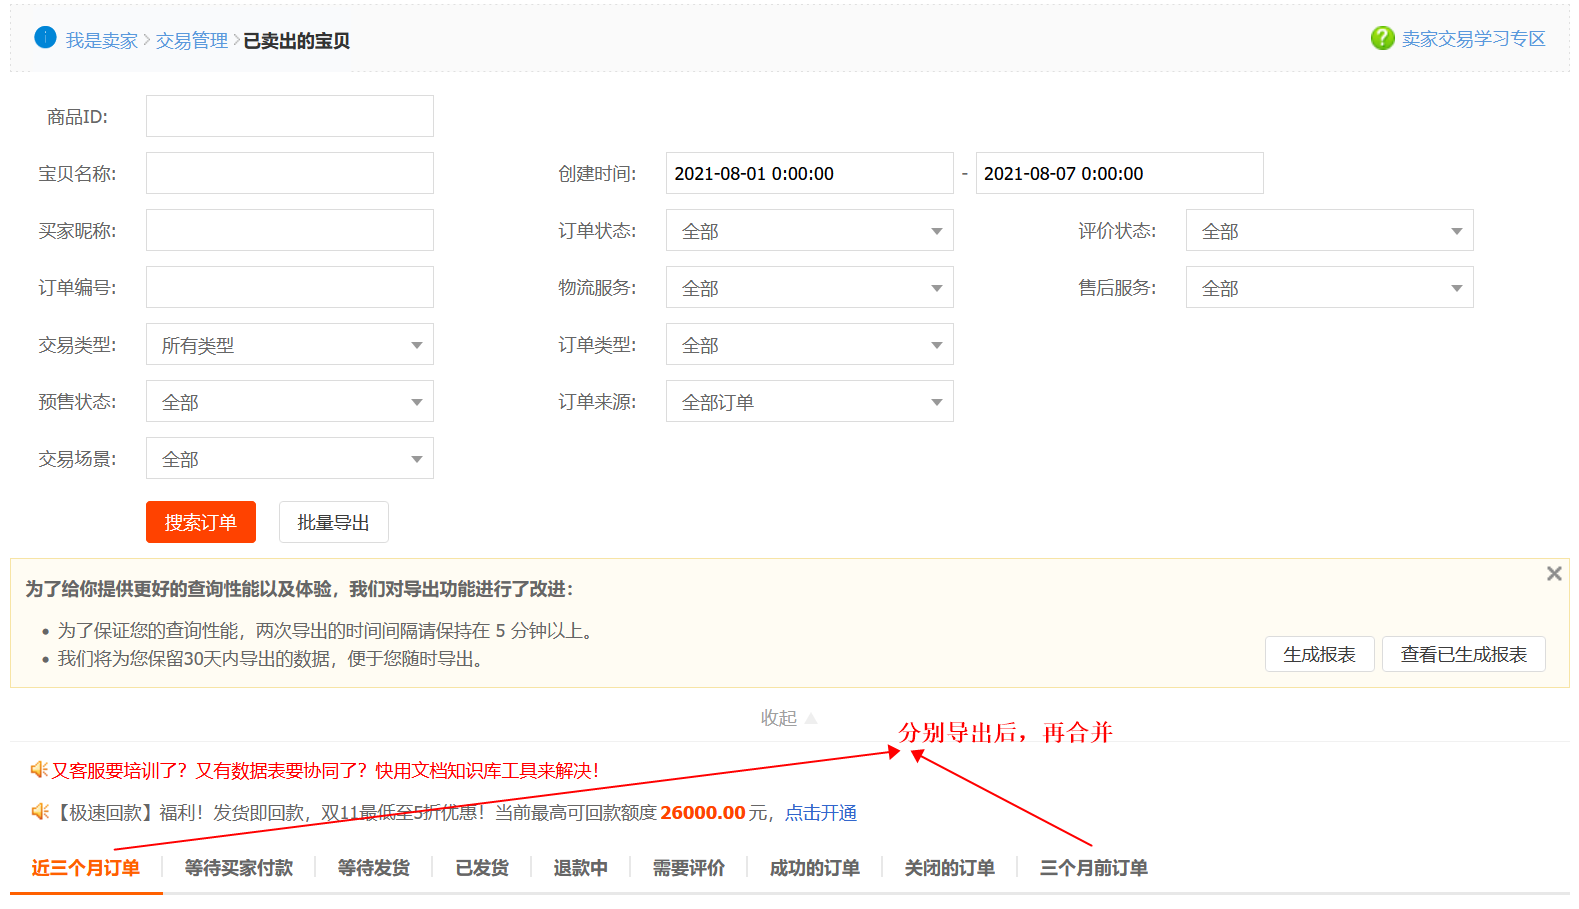The height and width of the screenshot is (909, 1579).
Task: Select the 三个月前订单 tab
Action: [1093, 868]
